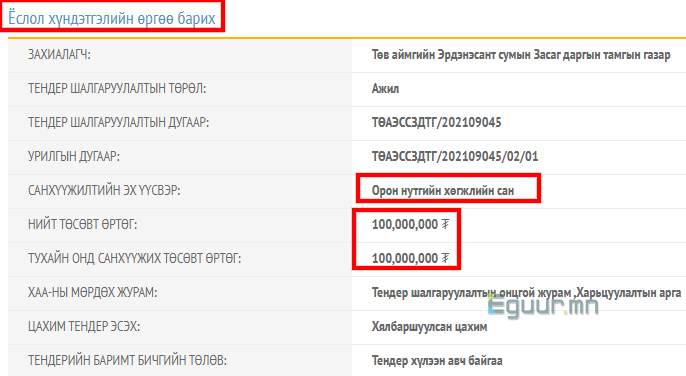The height and width of the screenshot is (376, 686).
Task: Click Орон нутгийн хөгжлийн сан value
Action: coord(443,191)
